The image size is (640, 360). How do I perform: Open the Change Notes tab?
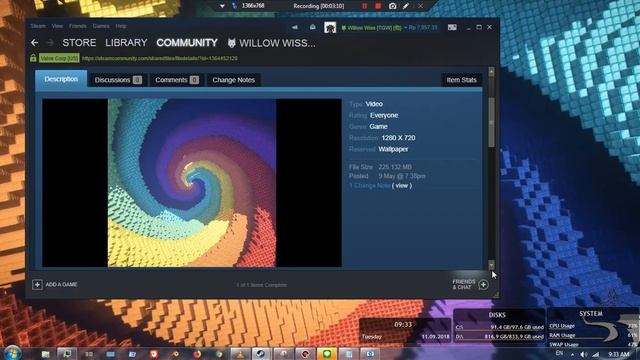[233, 80]
